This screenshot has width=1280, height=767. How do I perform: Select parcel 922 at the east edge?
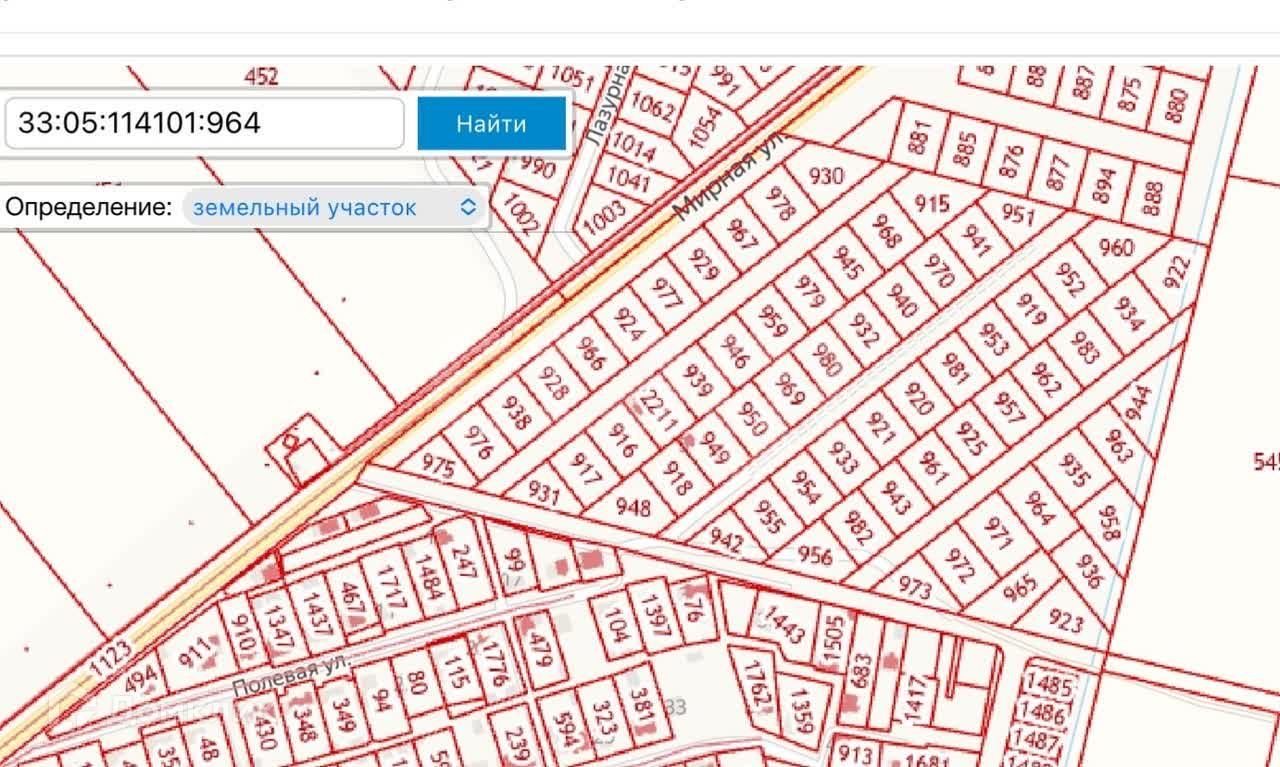[x=1177, y=271]
